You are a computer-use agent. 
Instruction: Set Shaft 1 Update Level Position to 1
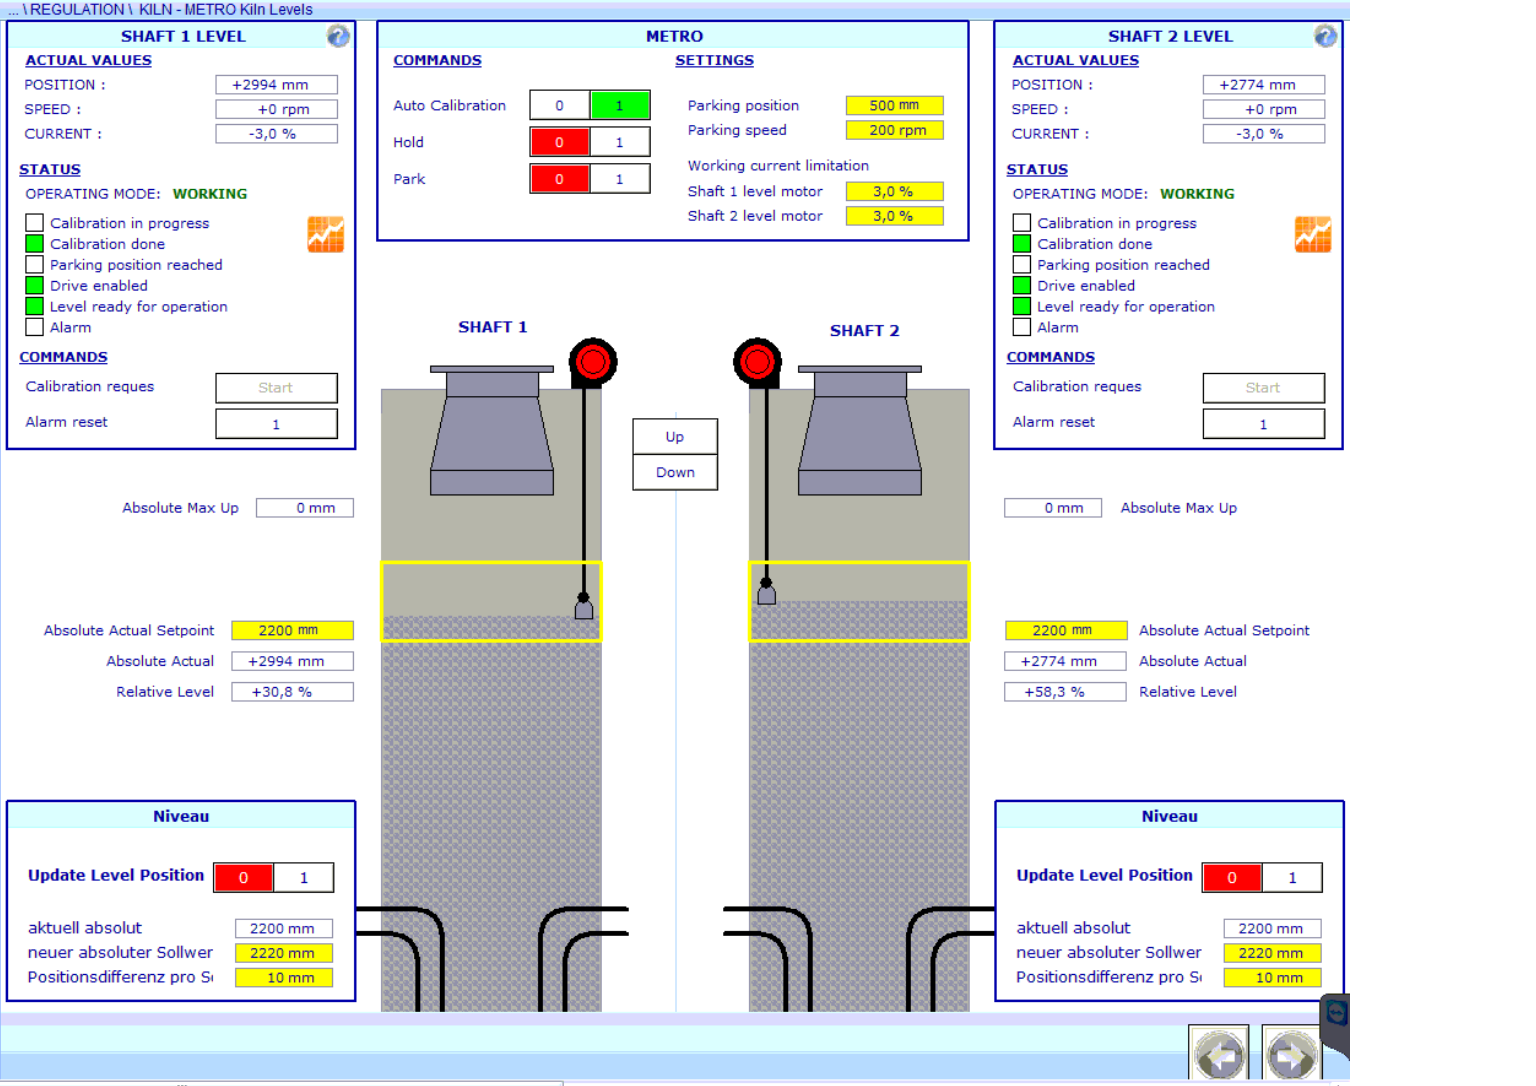304,877
